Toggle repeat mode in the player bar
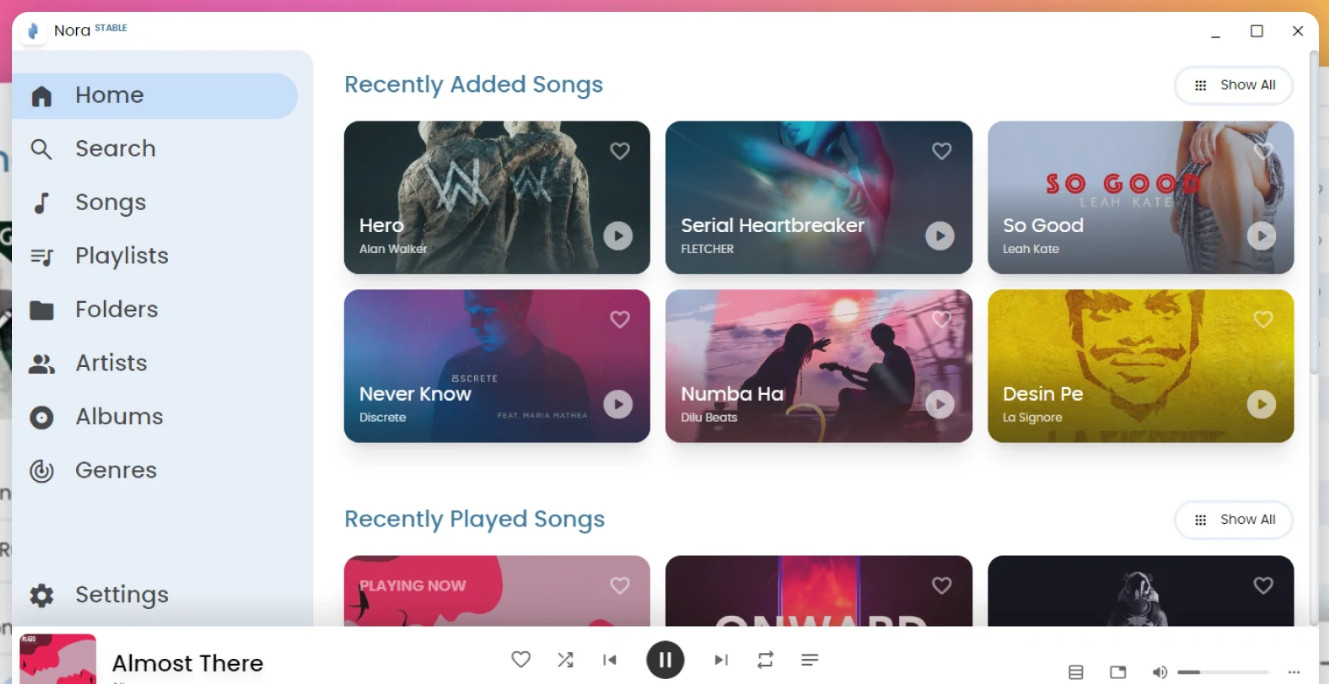 (765, 660)
